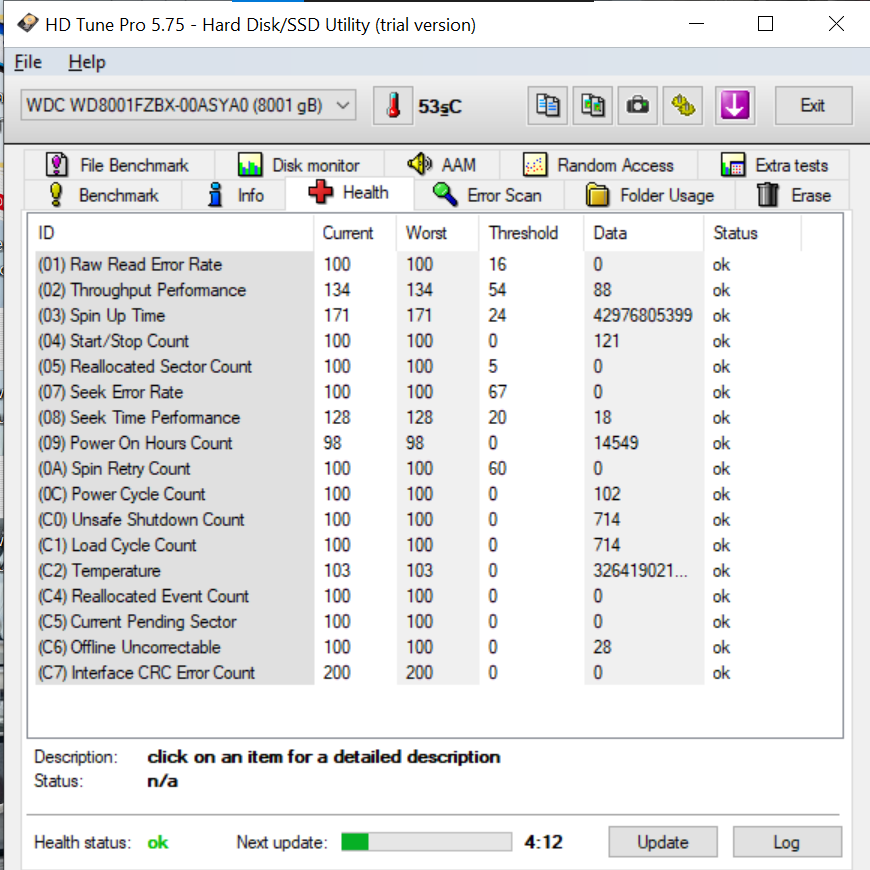Screen dimensions: 870x870
Task: Open the Error Scan tab
Action: pyautogui.click(x=488, y=195)
